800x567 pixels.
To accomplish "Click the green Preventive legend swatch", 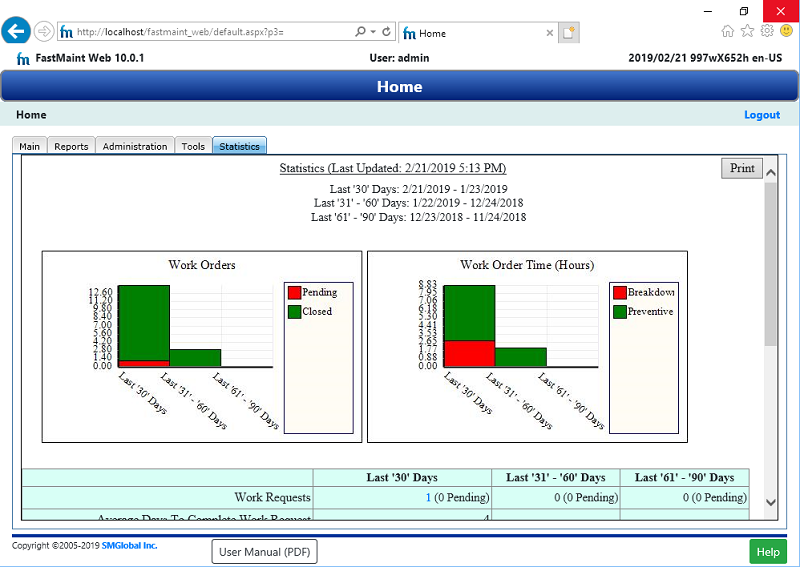I will pyautogui.click(x=620, y=312).
